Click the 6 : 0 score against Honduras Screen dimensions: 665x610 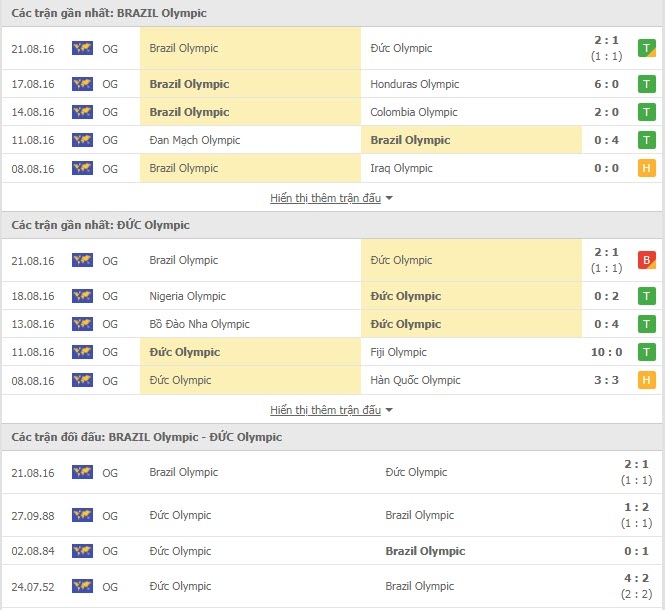click(x=606, y=84)
